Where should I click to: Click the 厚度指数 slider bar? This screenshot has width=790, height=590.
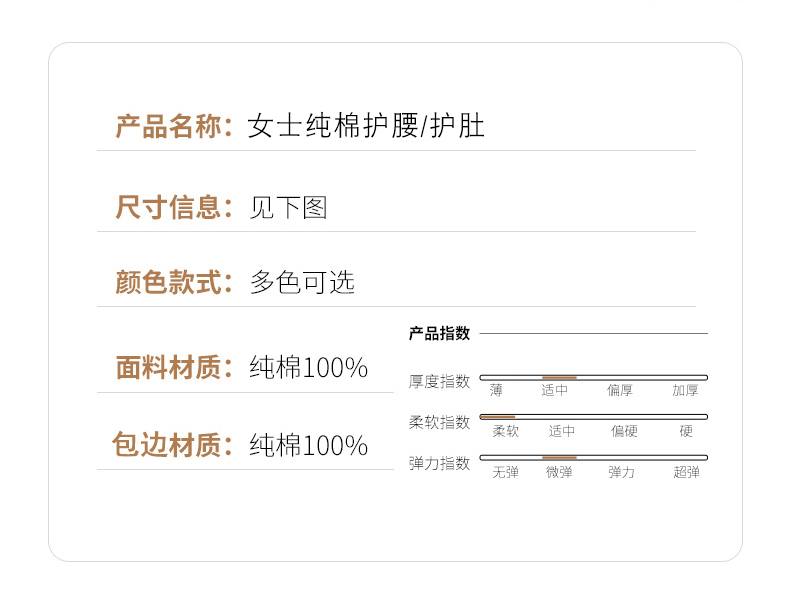[x=594, y=377]
